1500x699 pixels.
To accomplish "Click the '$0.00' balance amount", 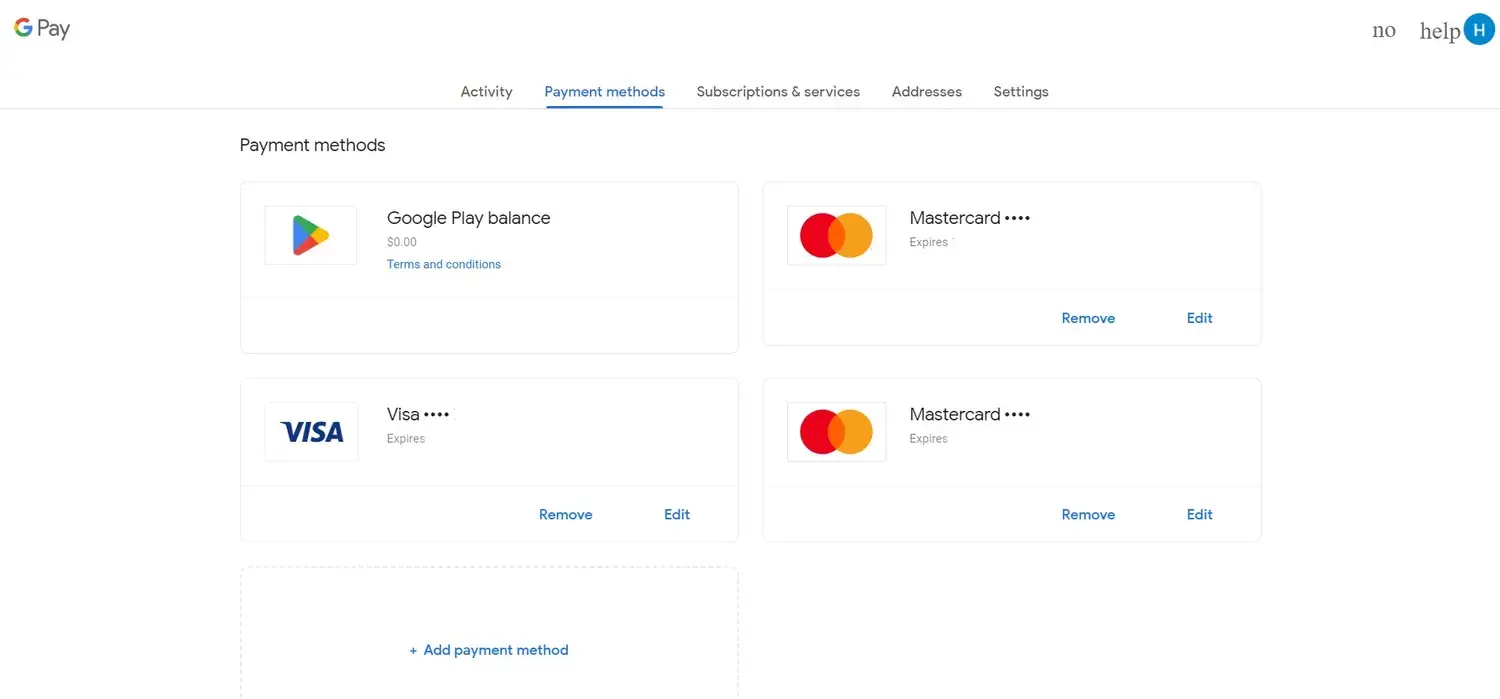I will [402, 242].
